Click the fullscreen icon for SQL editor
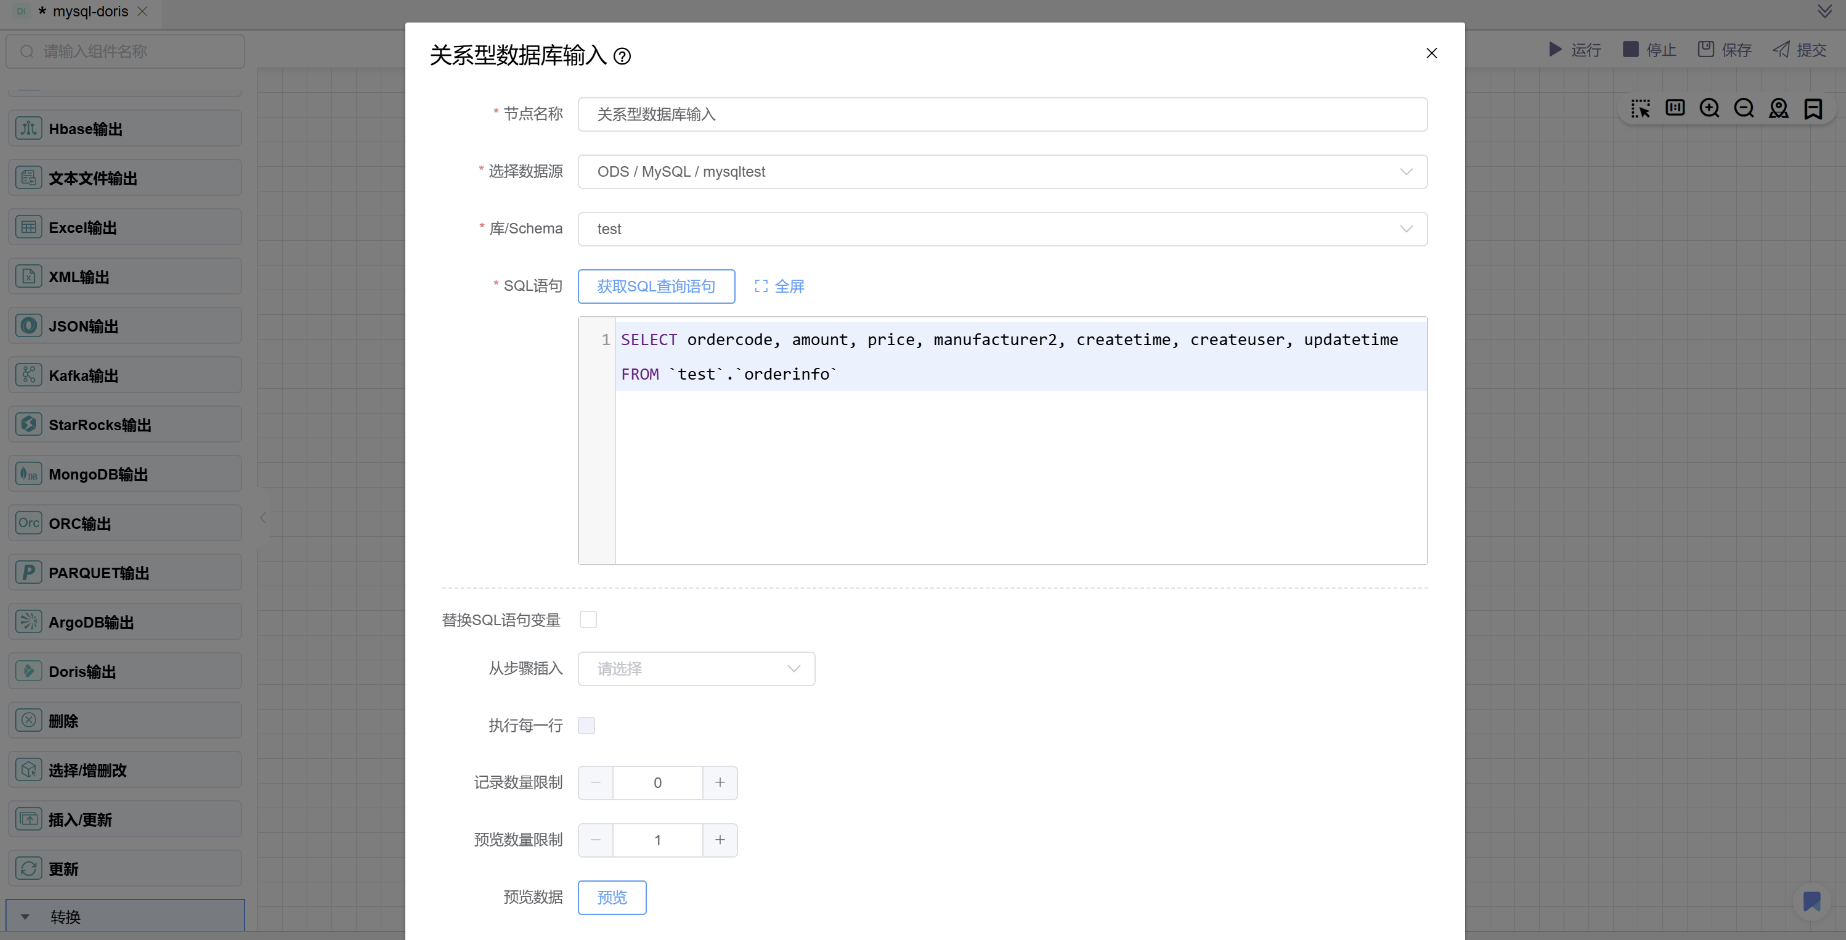The image size is (1846, 940). point(761,286)
